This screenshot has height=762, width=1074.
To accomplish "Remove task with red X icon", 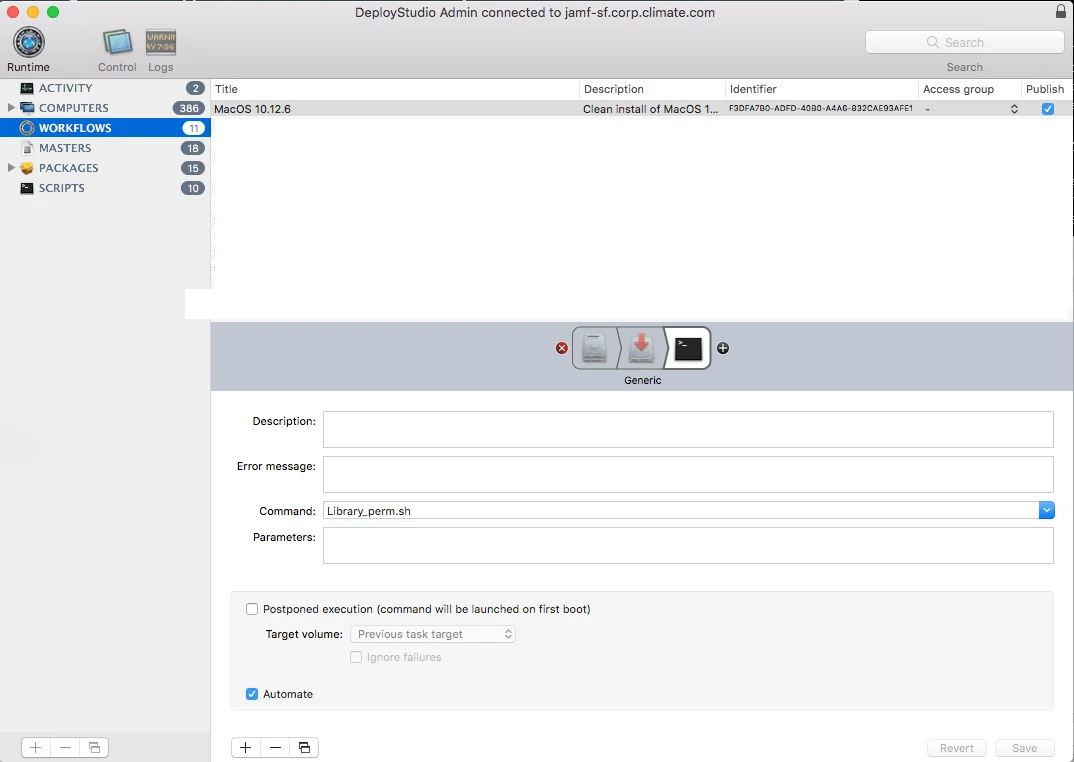I will [562, 348].
